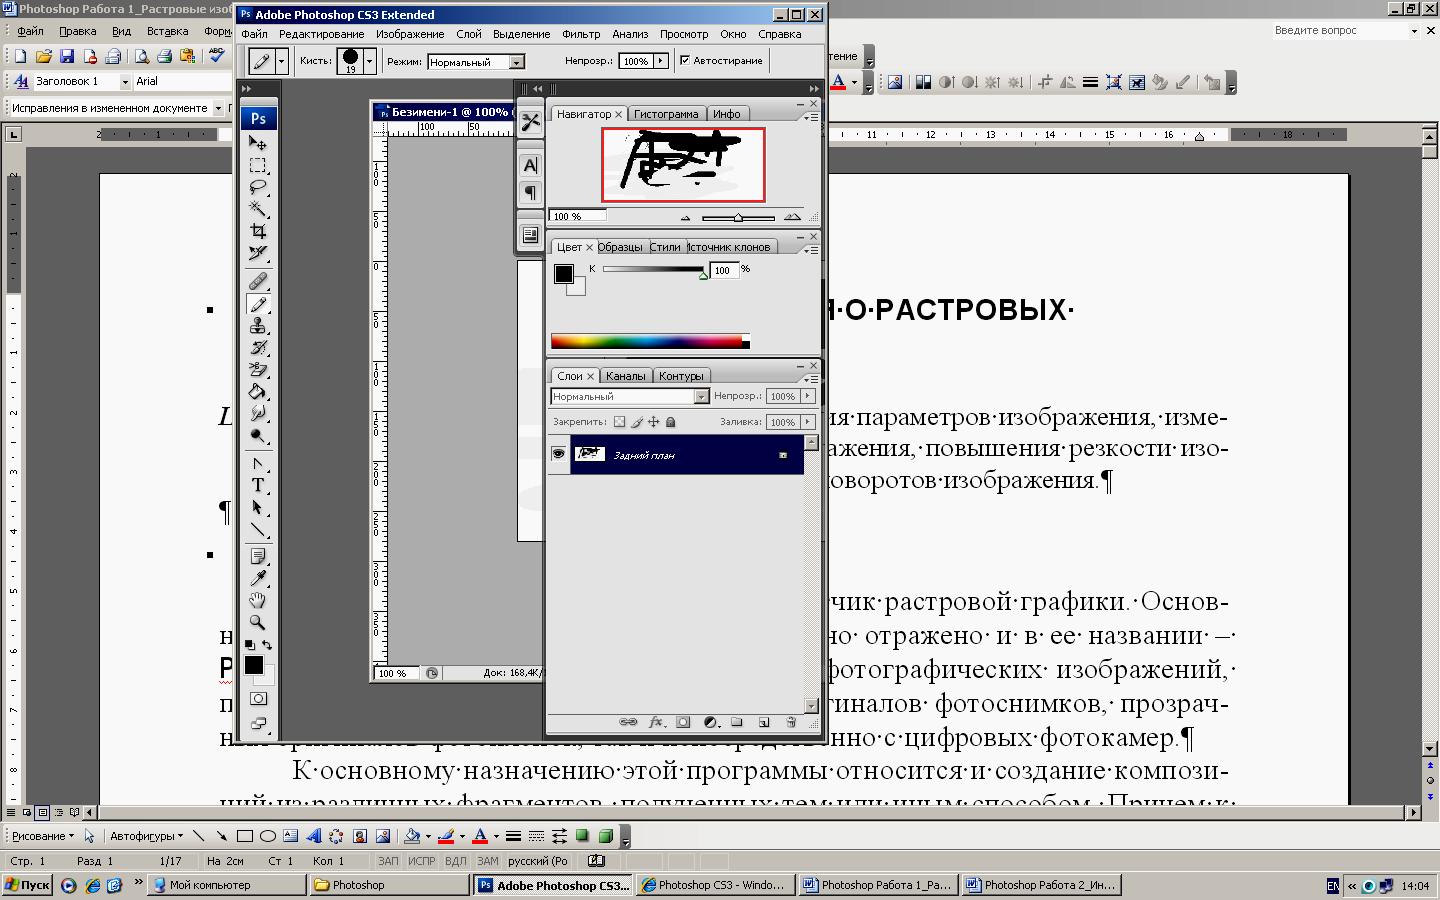
Task: Open the Режим blending mode dropdown
Action: 516,62
